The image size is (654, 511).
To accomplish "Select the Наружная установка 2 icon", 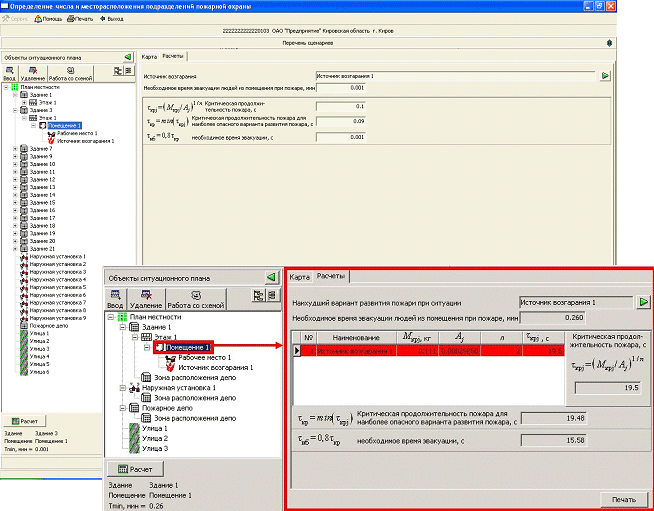I will tap(23, 264).
